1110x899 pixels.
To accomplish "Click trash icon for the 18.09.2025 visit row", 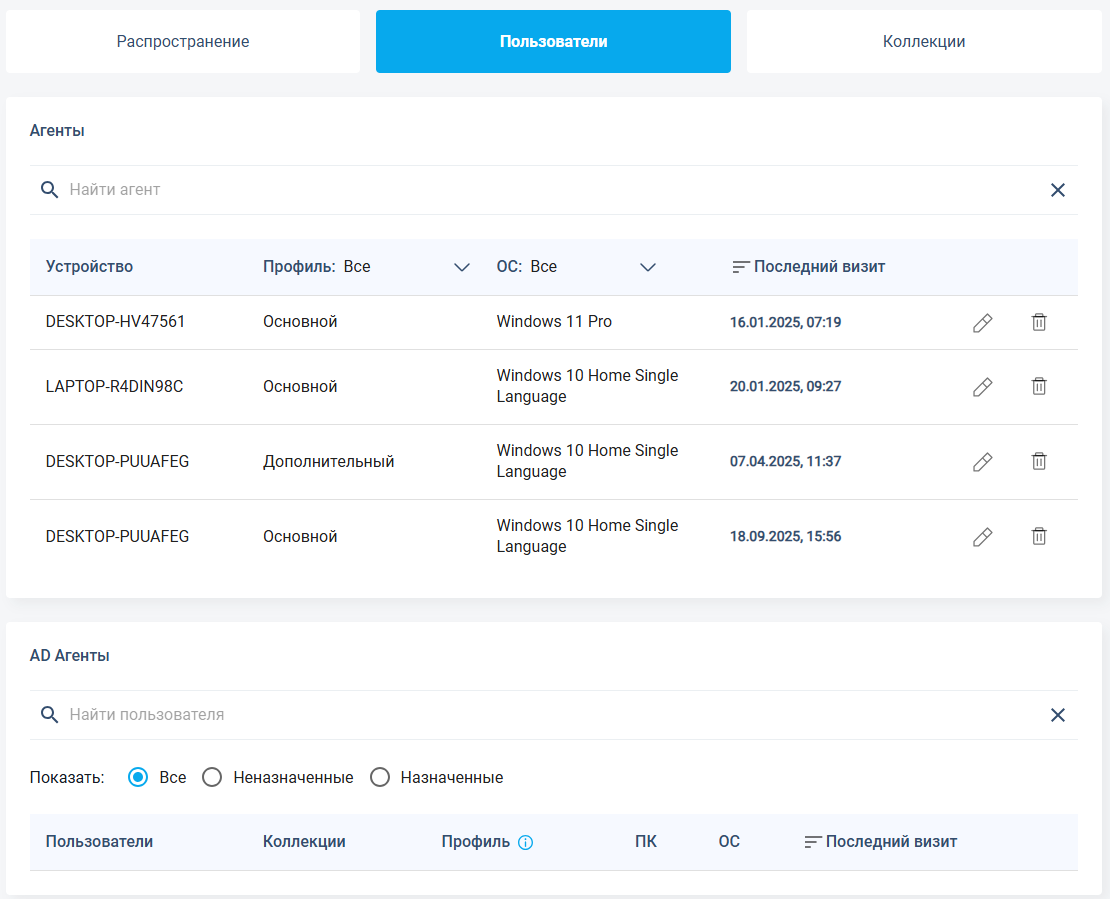I will pos(1039,536).
